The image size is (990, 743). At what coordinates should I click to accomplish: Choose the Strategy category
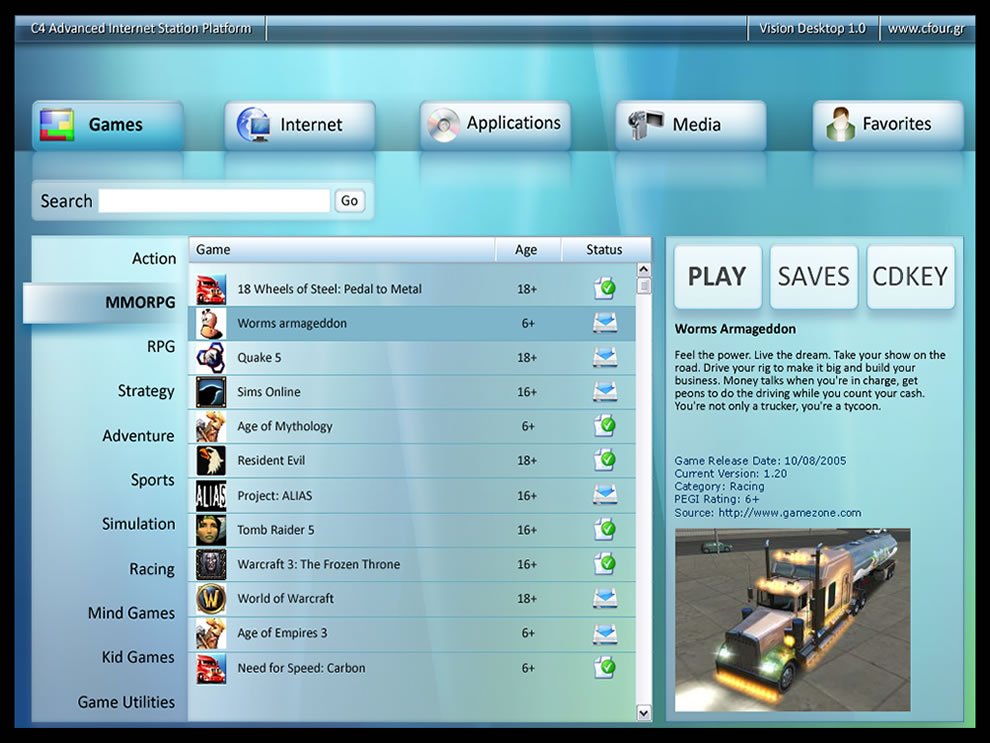pyautogui.click(x=146, y=391)
